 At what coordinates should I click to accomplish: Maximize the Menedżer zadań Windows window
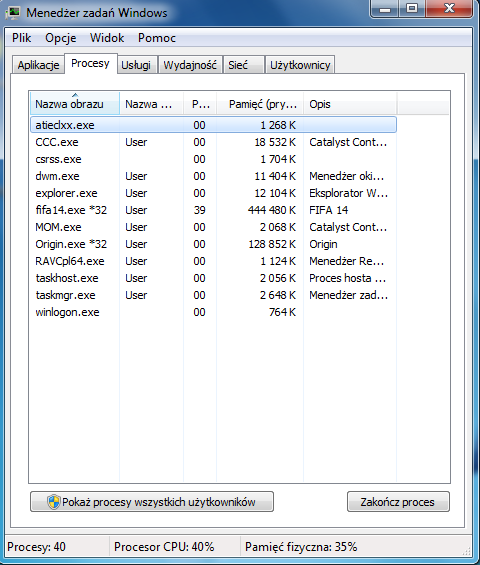click(x=412, y=9)
